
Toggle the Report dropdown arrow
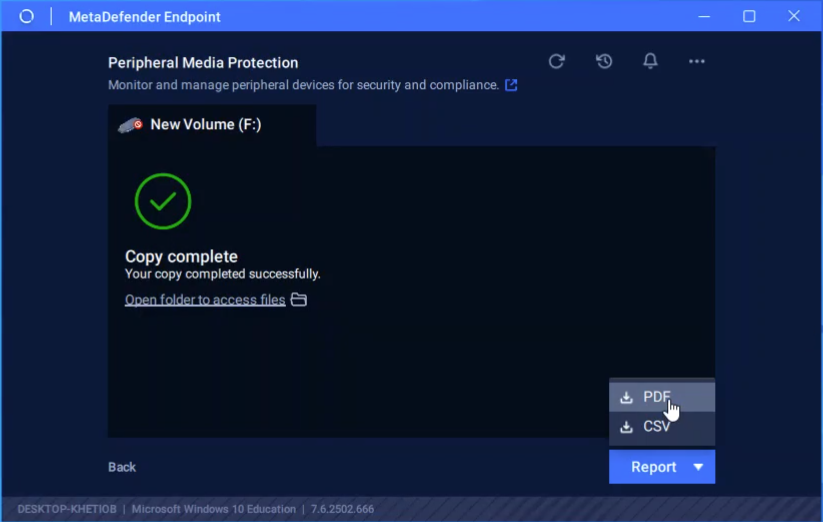(698, 467)
